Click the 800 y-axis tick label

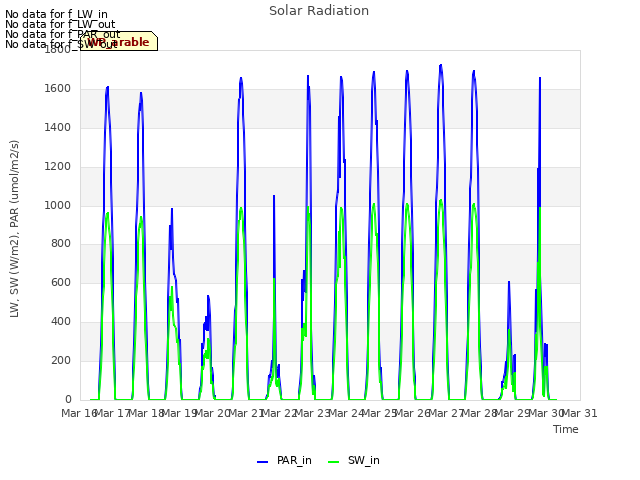tap(61, 244)
